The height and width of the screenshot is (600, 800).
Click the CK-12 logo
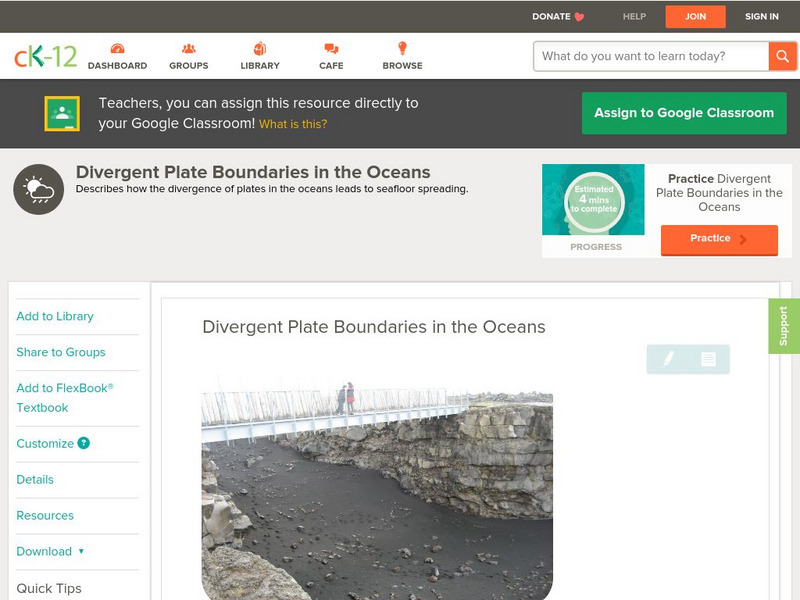pos(46,56)
